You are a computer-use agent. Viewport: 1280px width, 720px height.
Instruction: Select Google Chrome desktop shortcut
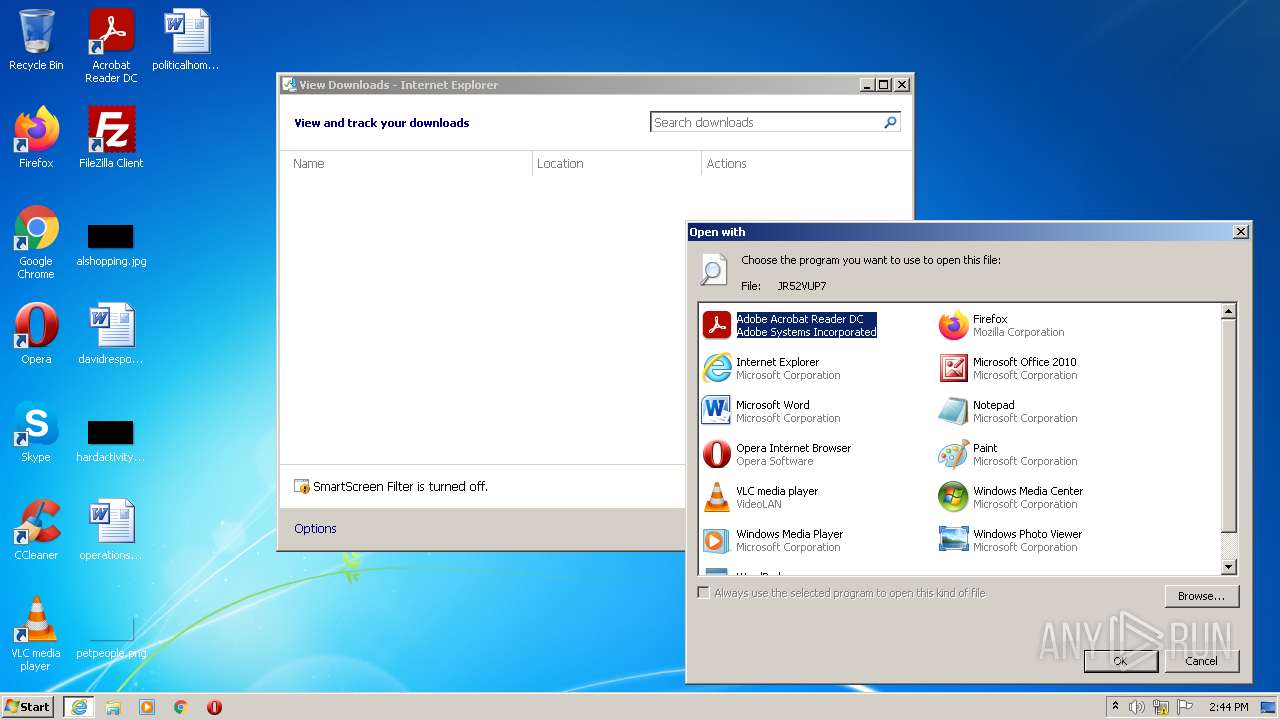pos(36,242)
